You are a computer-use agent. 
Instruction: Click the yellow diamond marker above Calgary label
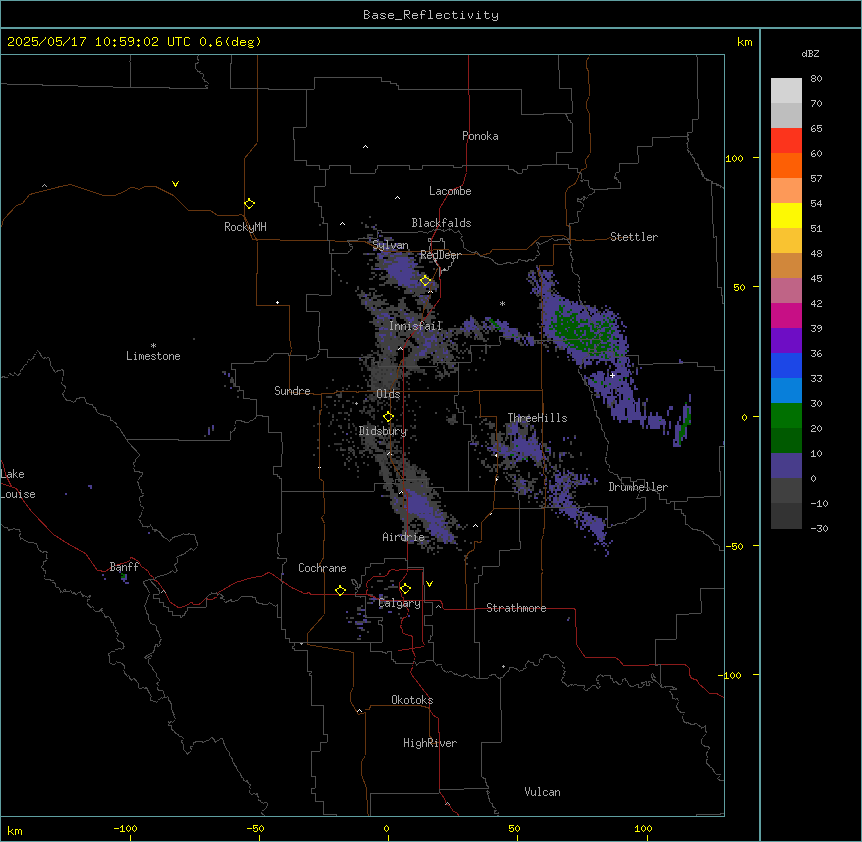tap(405, 589)
